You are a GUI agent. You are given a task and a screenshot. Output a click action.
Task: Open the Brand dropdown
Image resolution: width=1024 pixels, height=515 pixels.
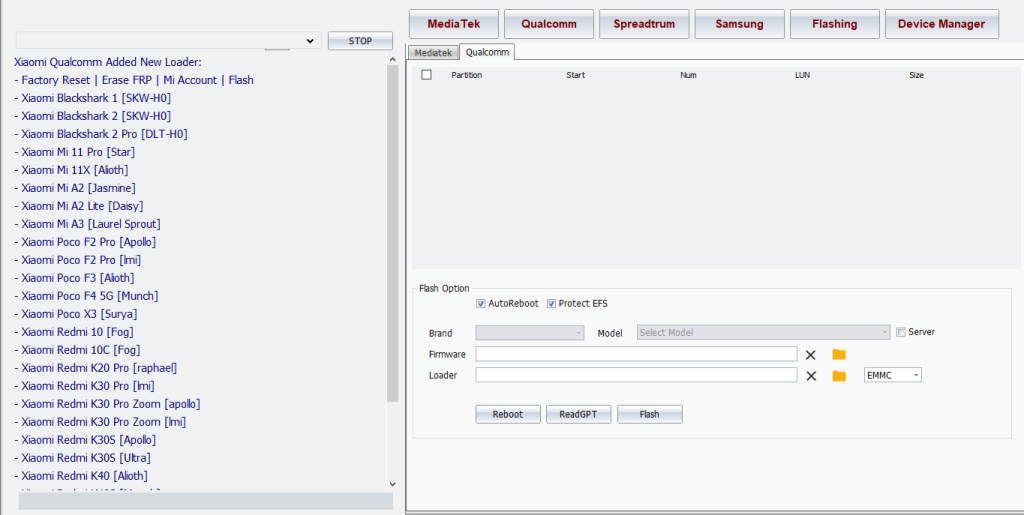coord(530,333)
